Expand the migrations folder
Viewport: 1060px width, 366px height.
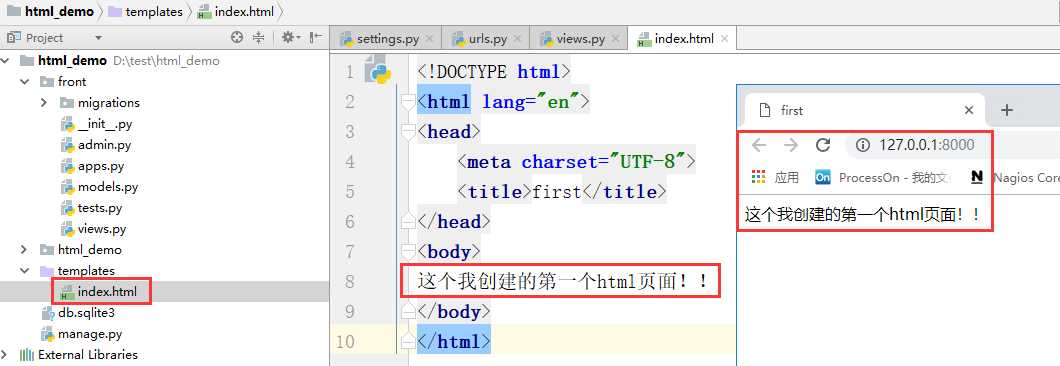pyautogui.click(x=44, y=103)
